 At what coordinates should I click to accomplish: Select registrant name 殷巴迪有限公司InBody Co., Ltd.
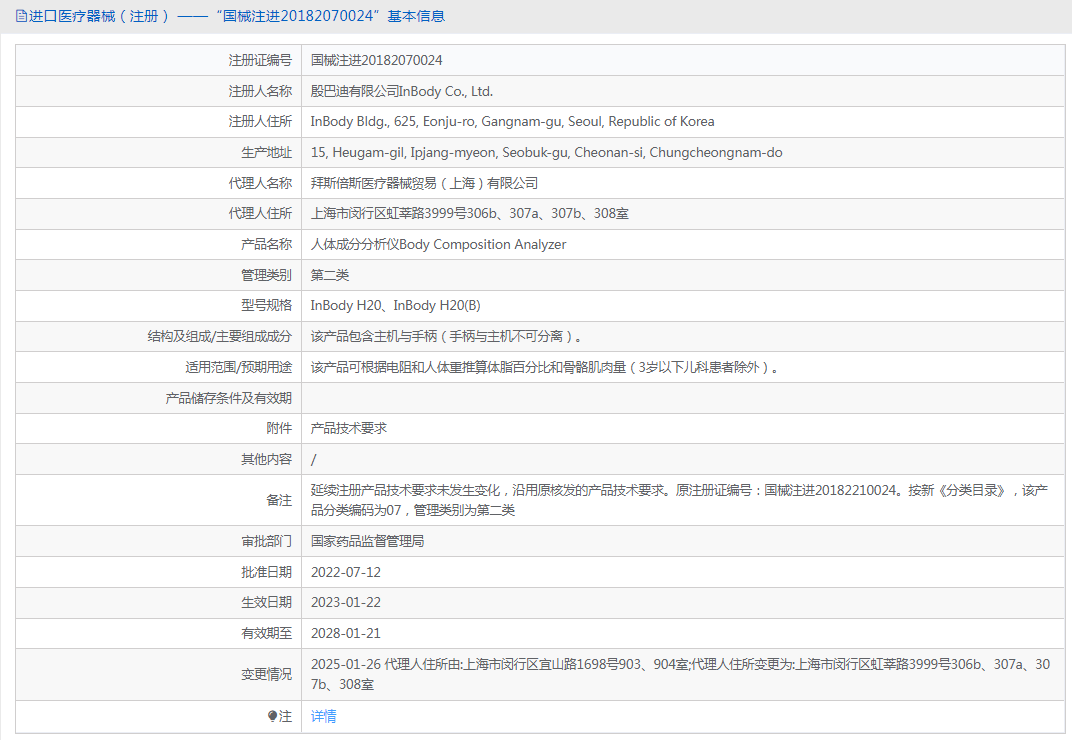(402, 91)
